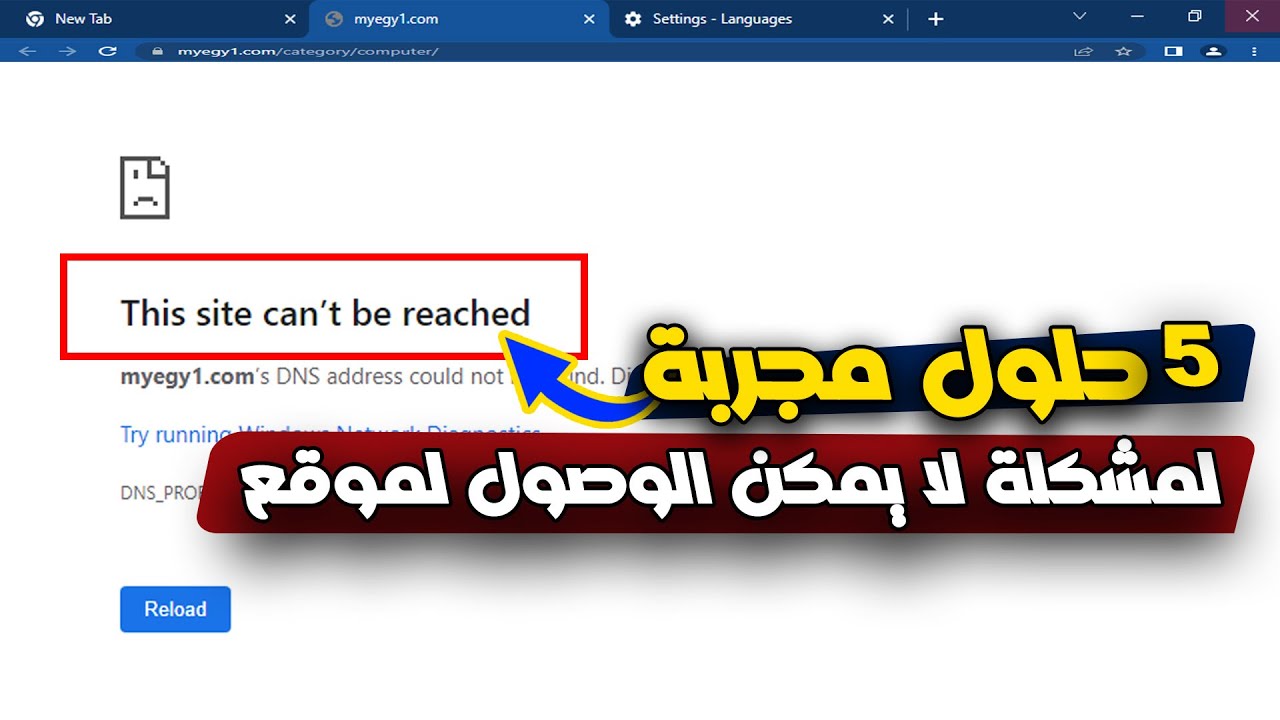This screenshot has width=1280, height=720.
Task: Switch to the New Tab tab
Action: [160, 19]
